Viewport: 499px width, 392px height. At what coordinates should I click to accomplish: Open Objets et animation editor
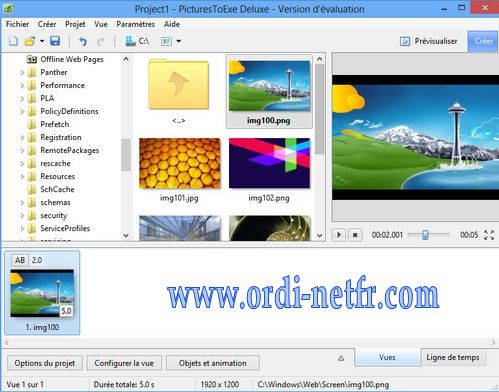pos(213,363)
